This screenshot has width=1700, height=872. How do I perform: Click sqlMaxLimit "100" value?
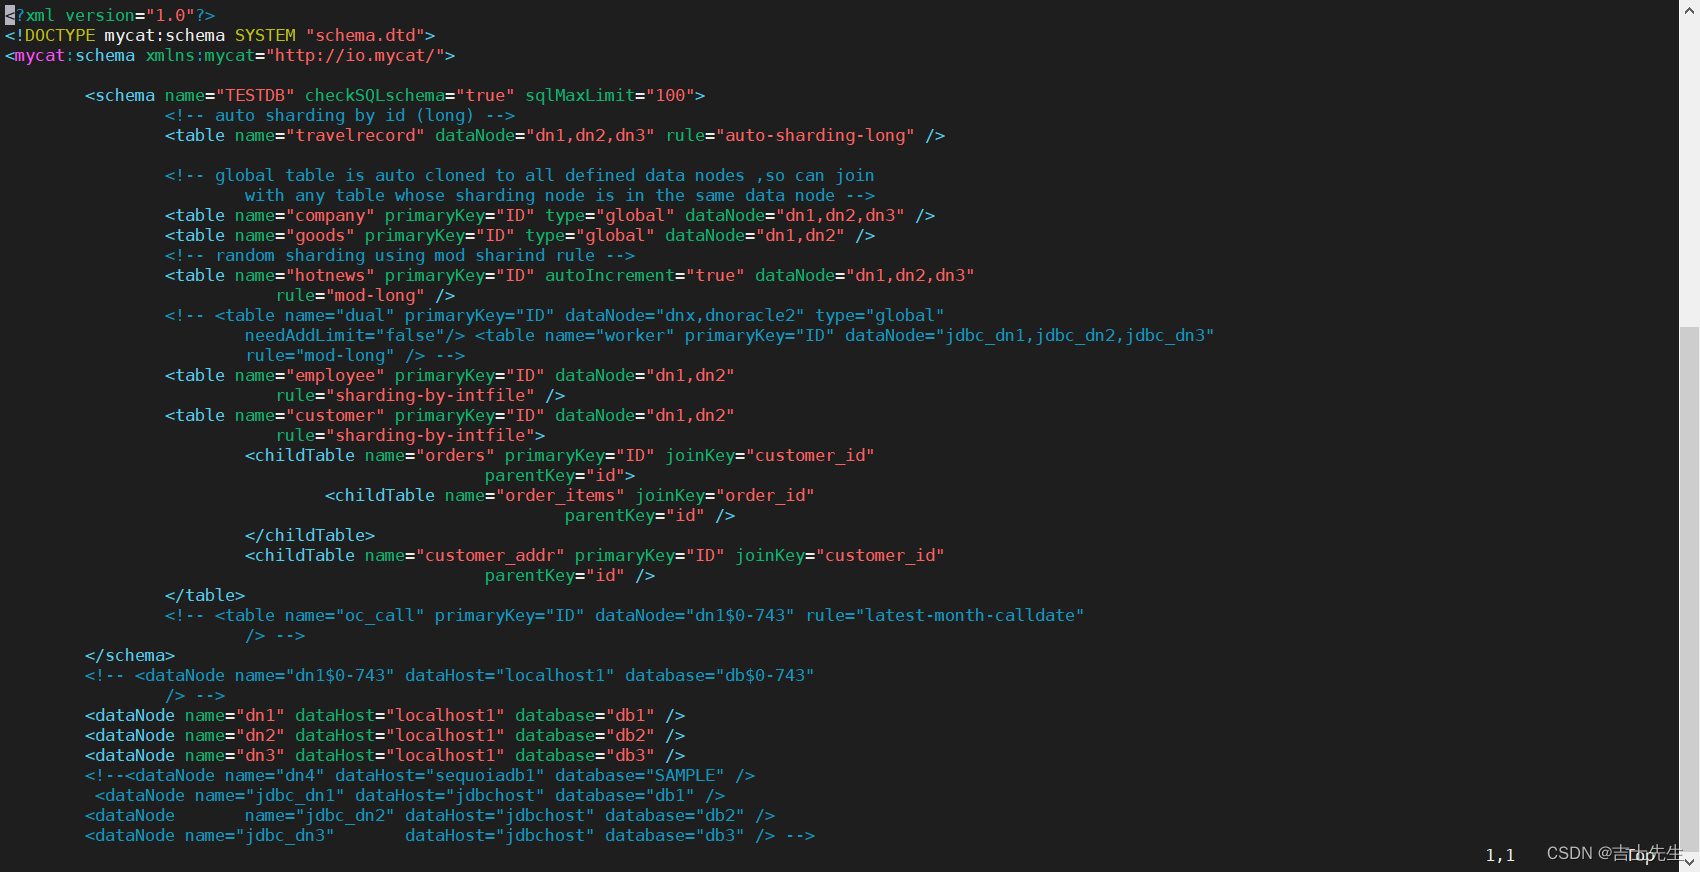click(670, 95)
